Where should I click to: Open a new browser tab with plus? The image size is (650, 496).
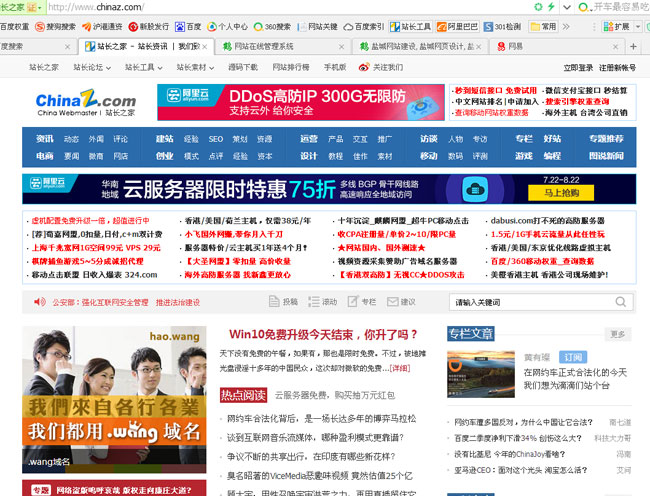(633, 46)
